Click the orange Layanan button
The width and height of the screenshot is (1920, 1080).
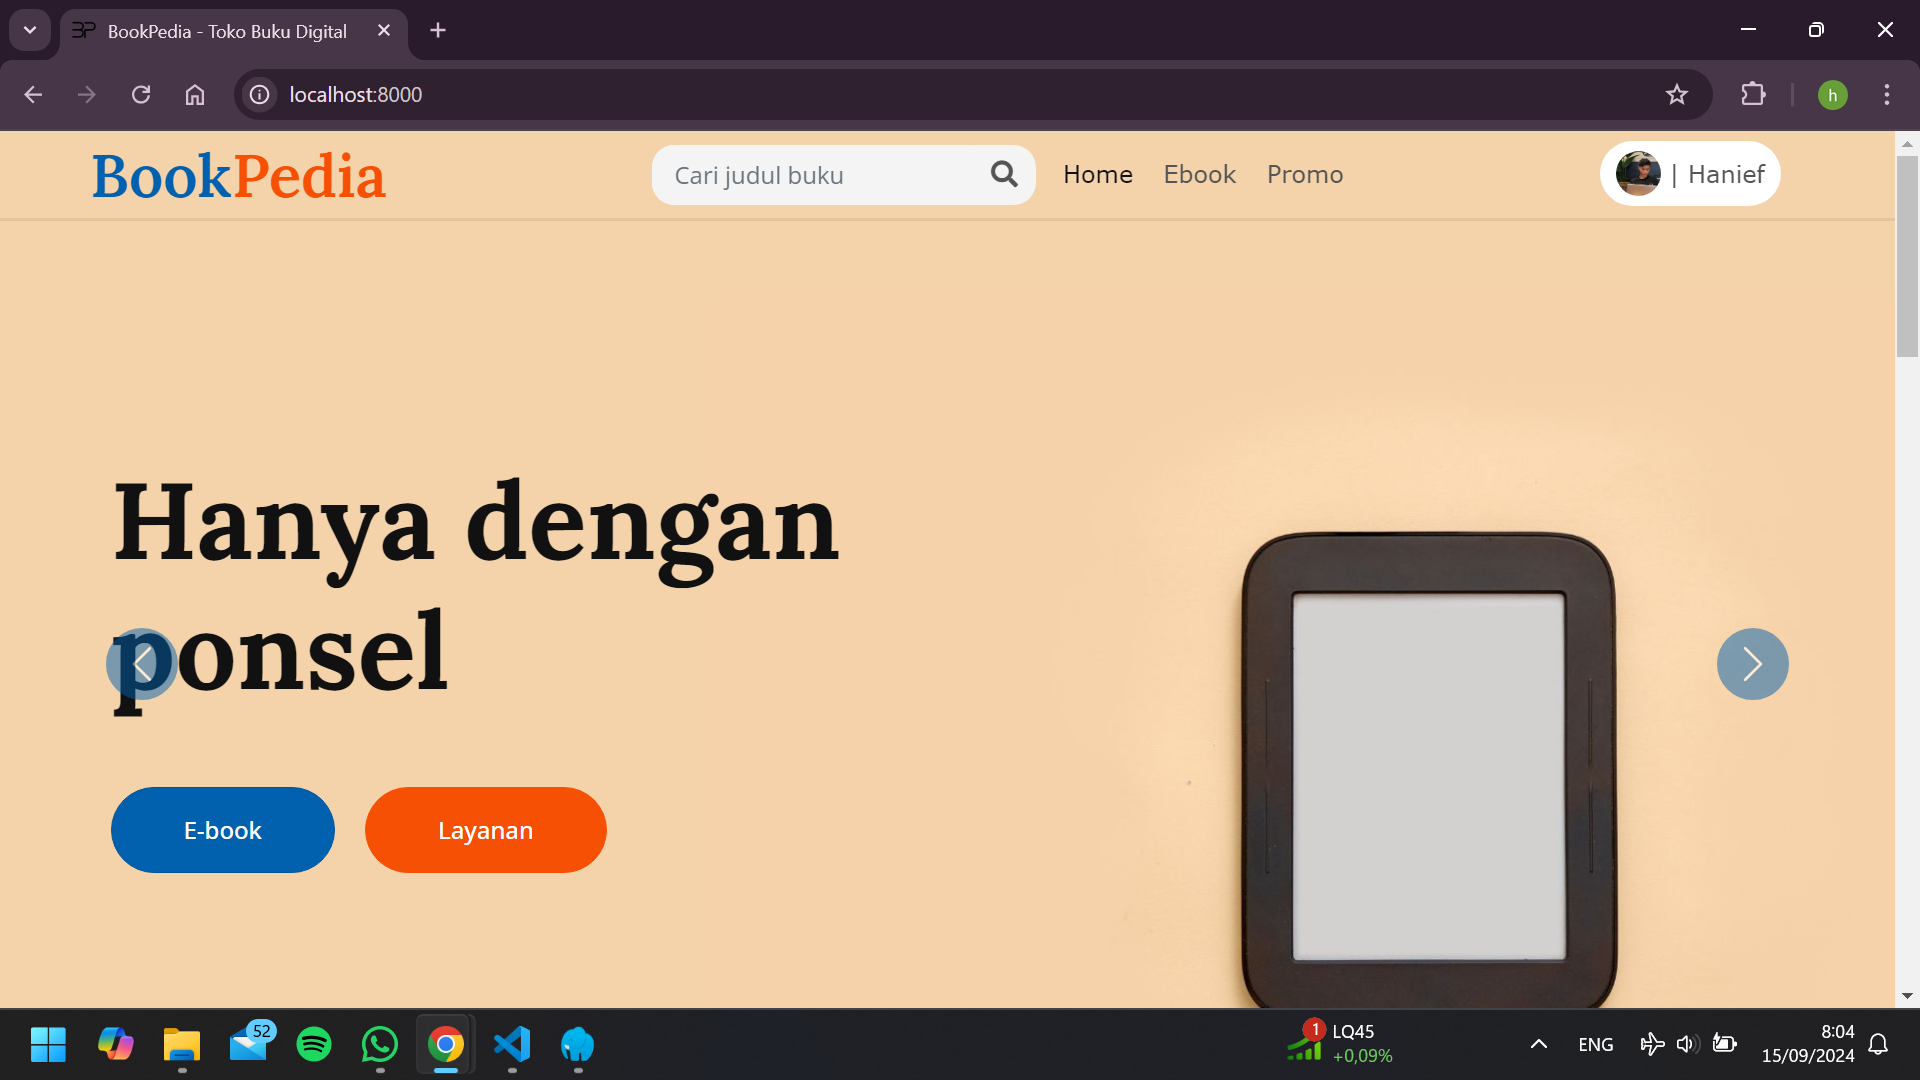point(485,829)
